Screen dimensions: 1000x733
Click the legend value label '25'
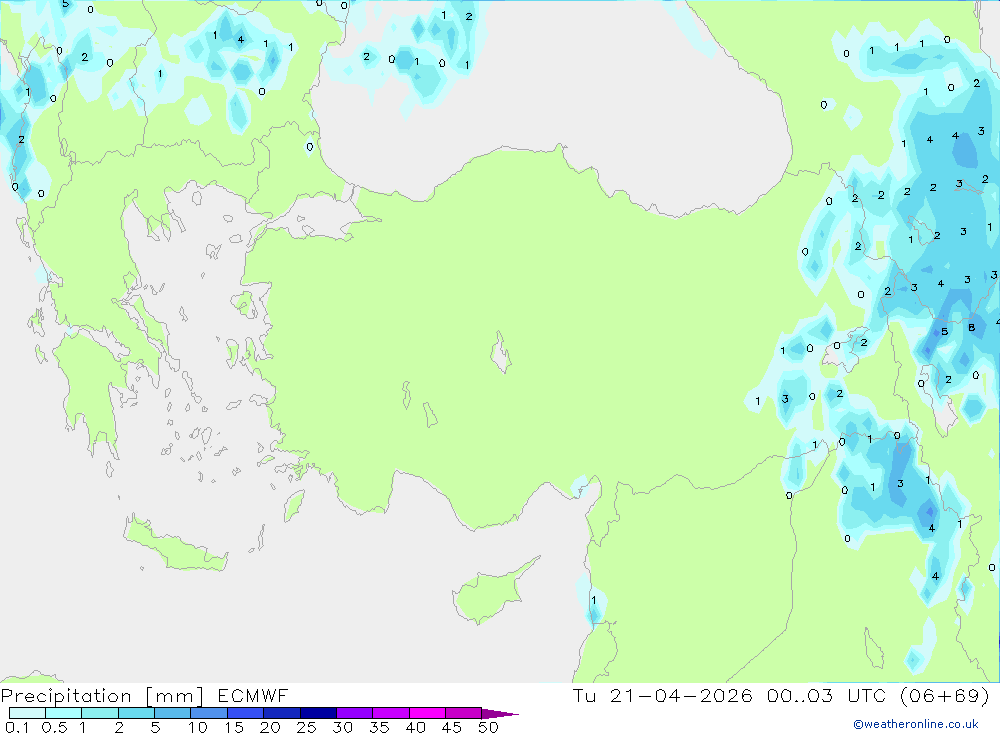coord(307,727)
